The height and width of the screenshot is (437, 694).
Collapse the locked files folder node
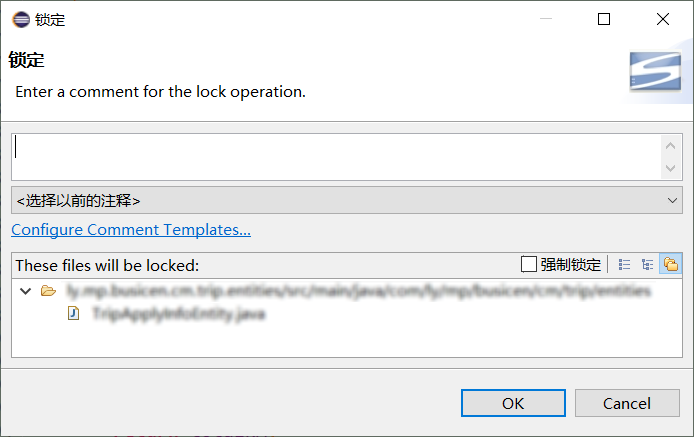[26, 291]
